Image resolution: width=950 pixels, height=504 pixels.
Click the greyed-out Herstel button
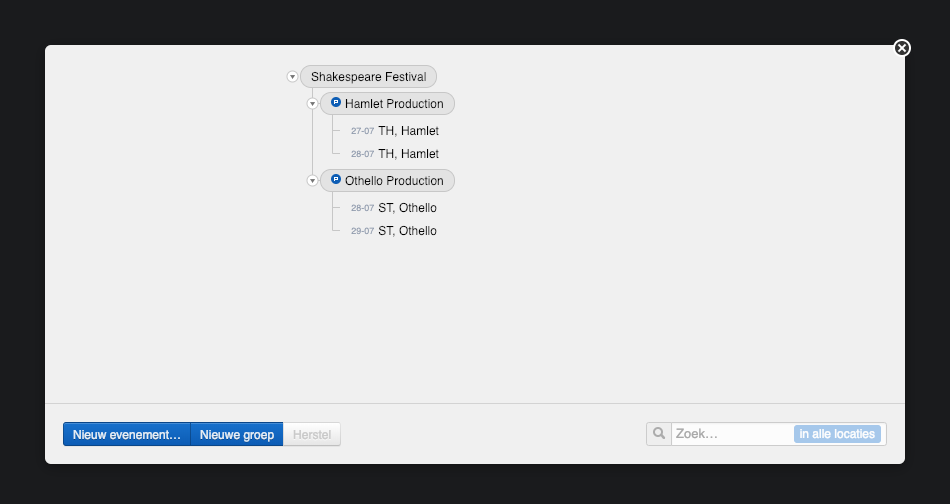point(312,435)
